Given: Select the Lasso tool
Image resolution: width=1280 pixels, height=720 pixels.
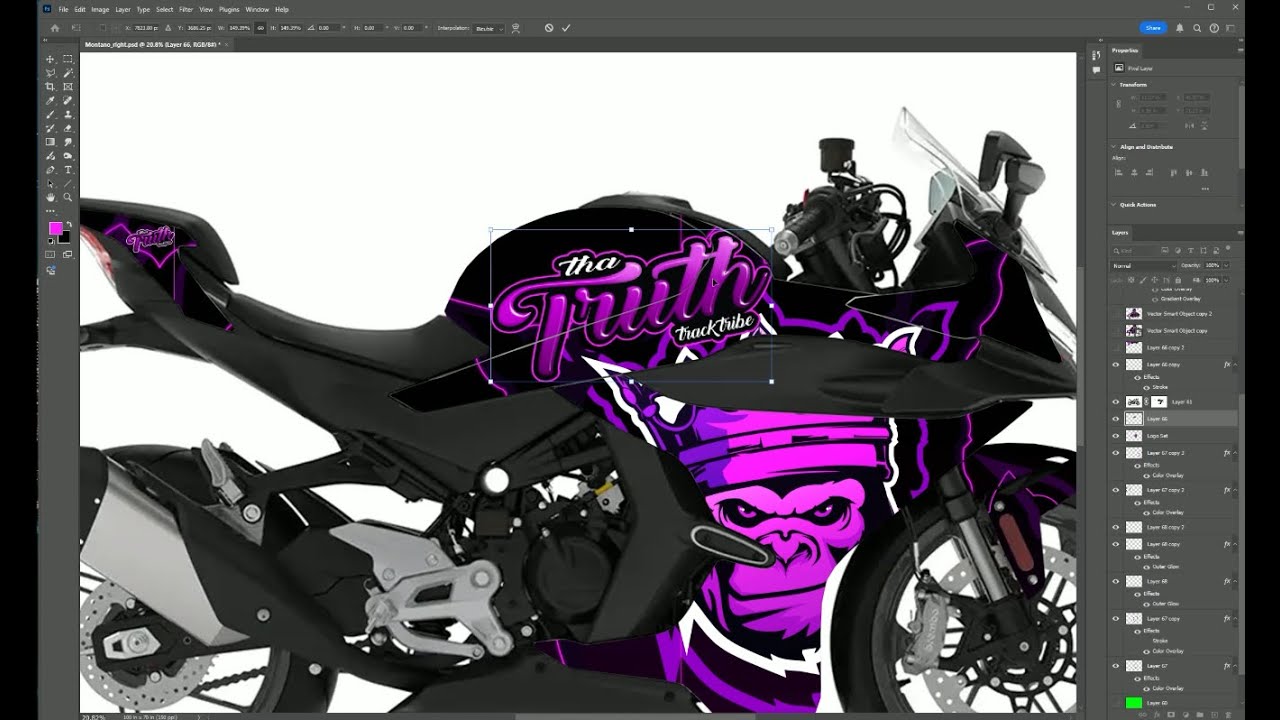Looking at the screenshot, I should pyautogui.click(x=50, y=73).
